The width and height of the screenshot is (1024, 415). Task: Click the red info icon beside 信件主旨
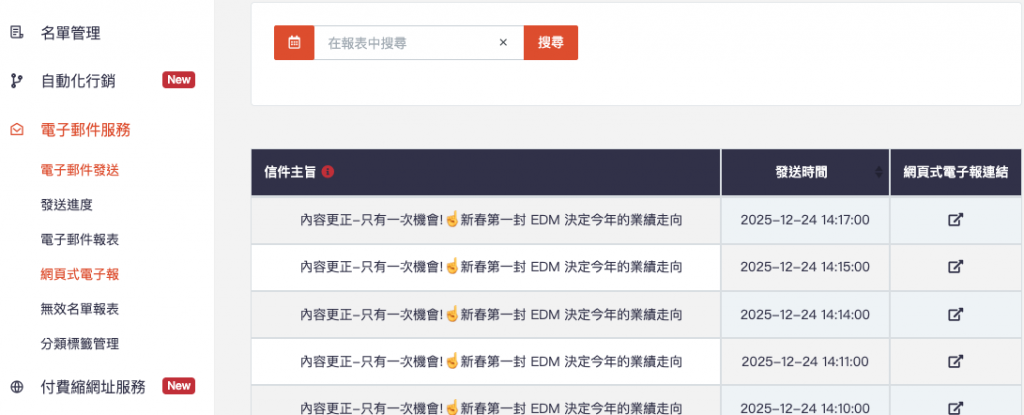click(328, 172)
